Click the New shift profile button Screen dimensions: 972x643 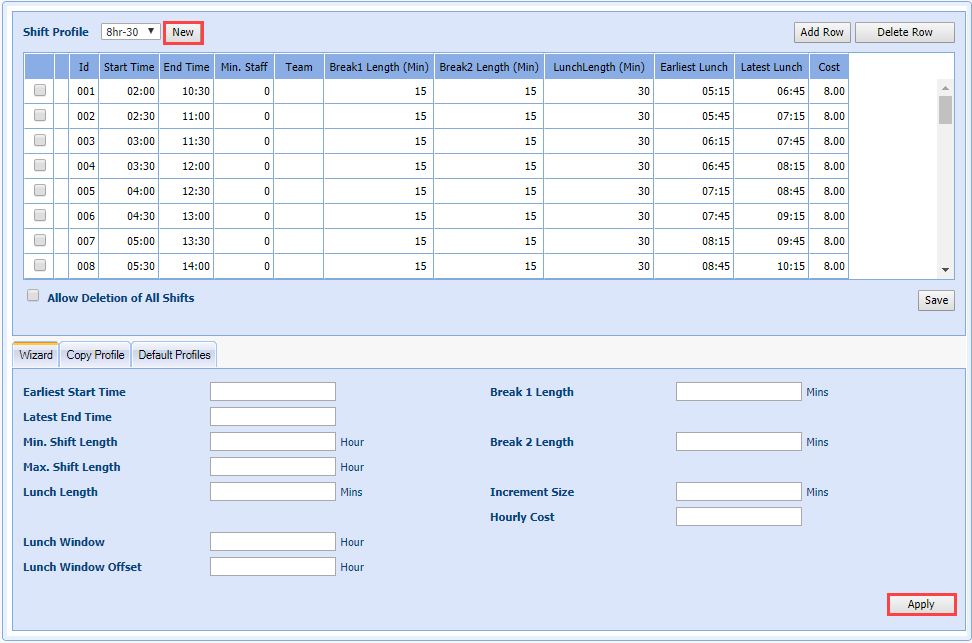183,32
